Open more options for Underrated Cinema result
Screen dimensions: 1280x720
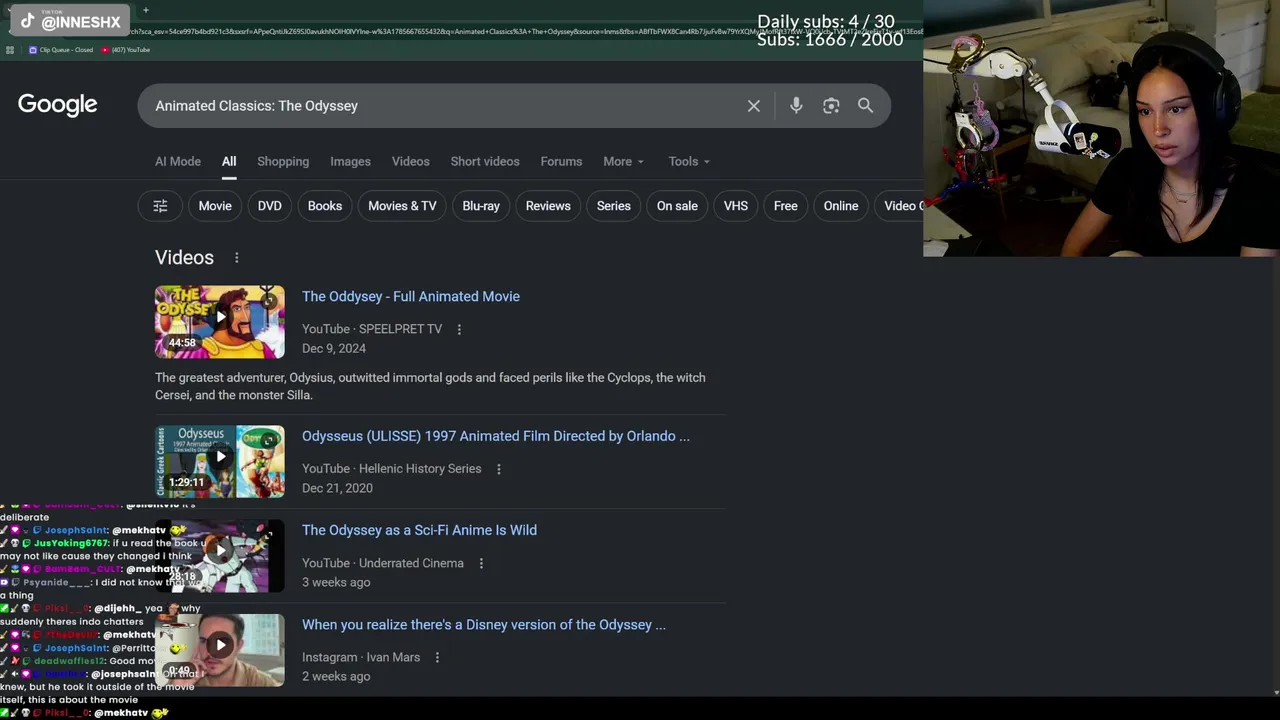click(481, 563)
